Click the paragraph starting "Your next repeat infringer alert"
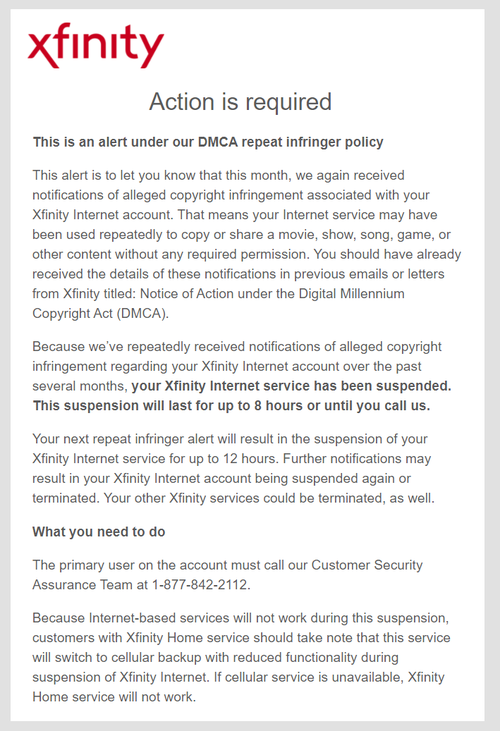Viewport: 500px width, 731px height. 233,469
